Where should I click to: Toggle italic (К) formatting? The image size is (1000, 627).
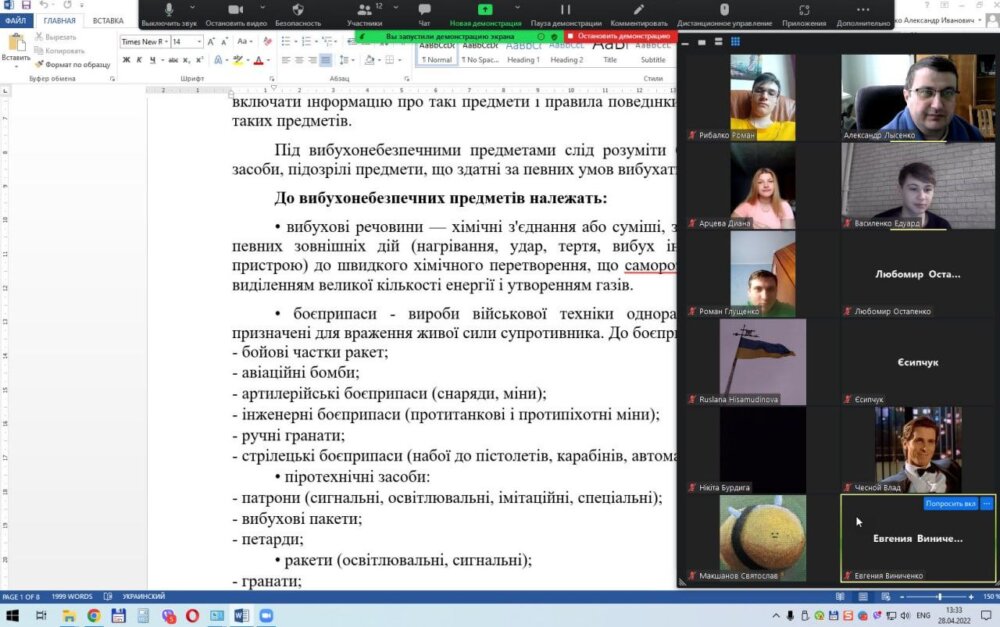tap(139, 60)
